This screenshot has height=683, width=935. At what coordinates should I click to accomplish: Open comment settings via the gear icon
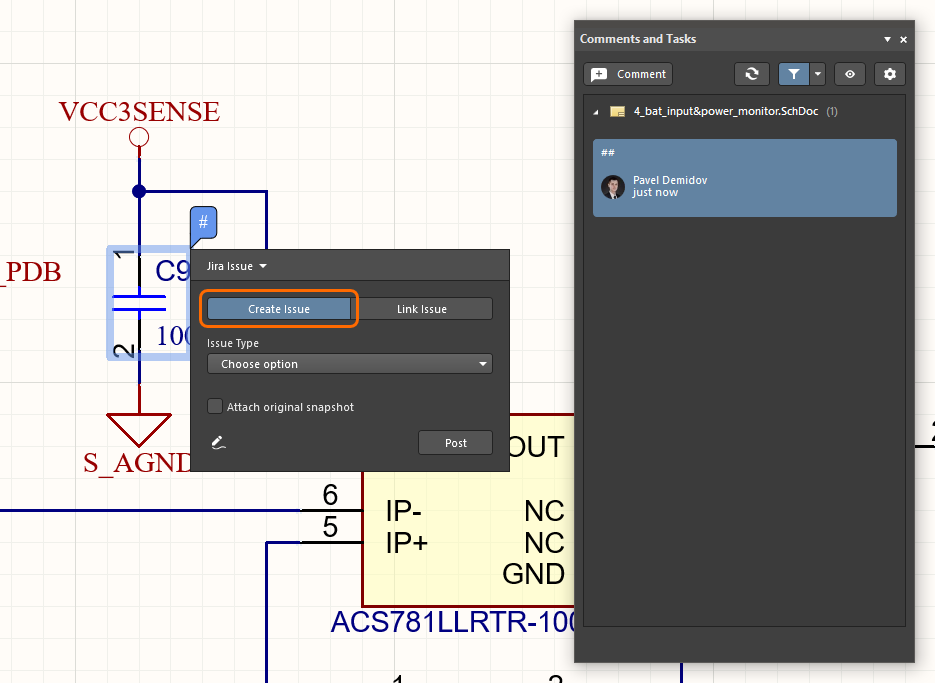tap(889, 74)
